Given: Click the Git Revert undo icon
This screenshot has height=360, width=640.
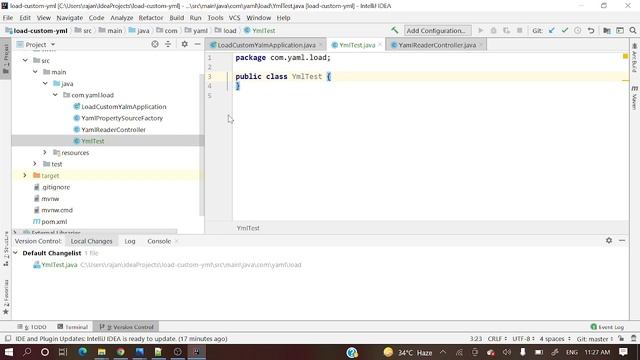Looking at the screenshot, I should [591, 30].
